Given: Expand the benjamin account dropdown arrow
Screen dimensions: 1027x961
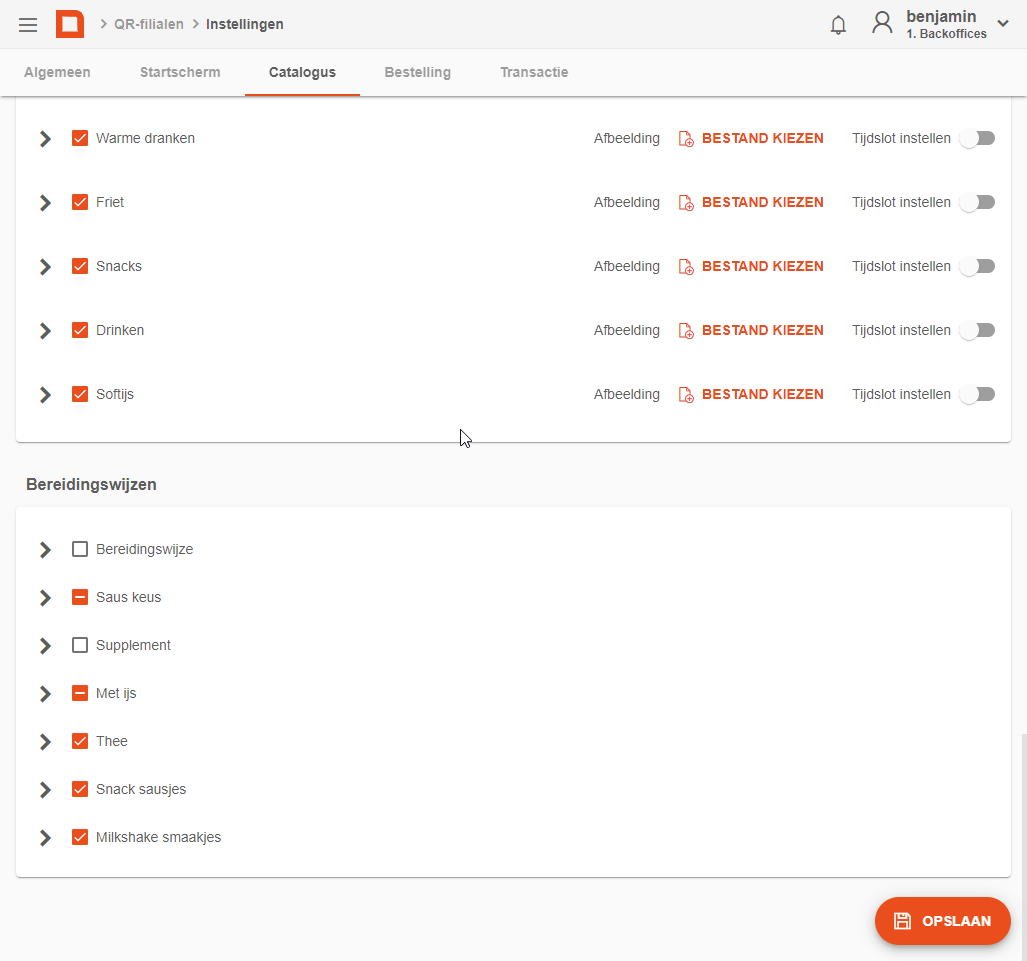Looking at the screenshot, I should coord(1003,24).
